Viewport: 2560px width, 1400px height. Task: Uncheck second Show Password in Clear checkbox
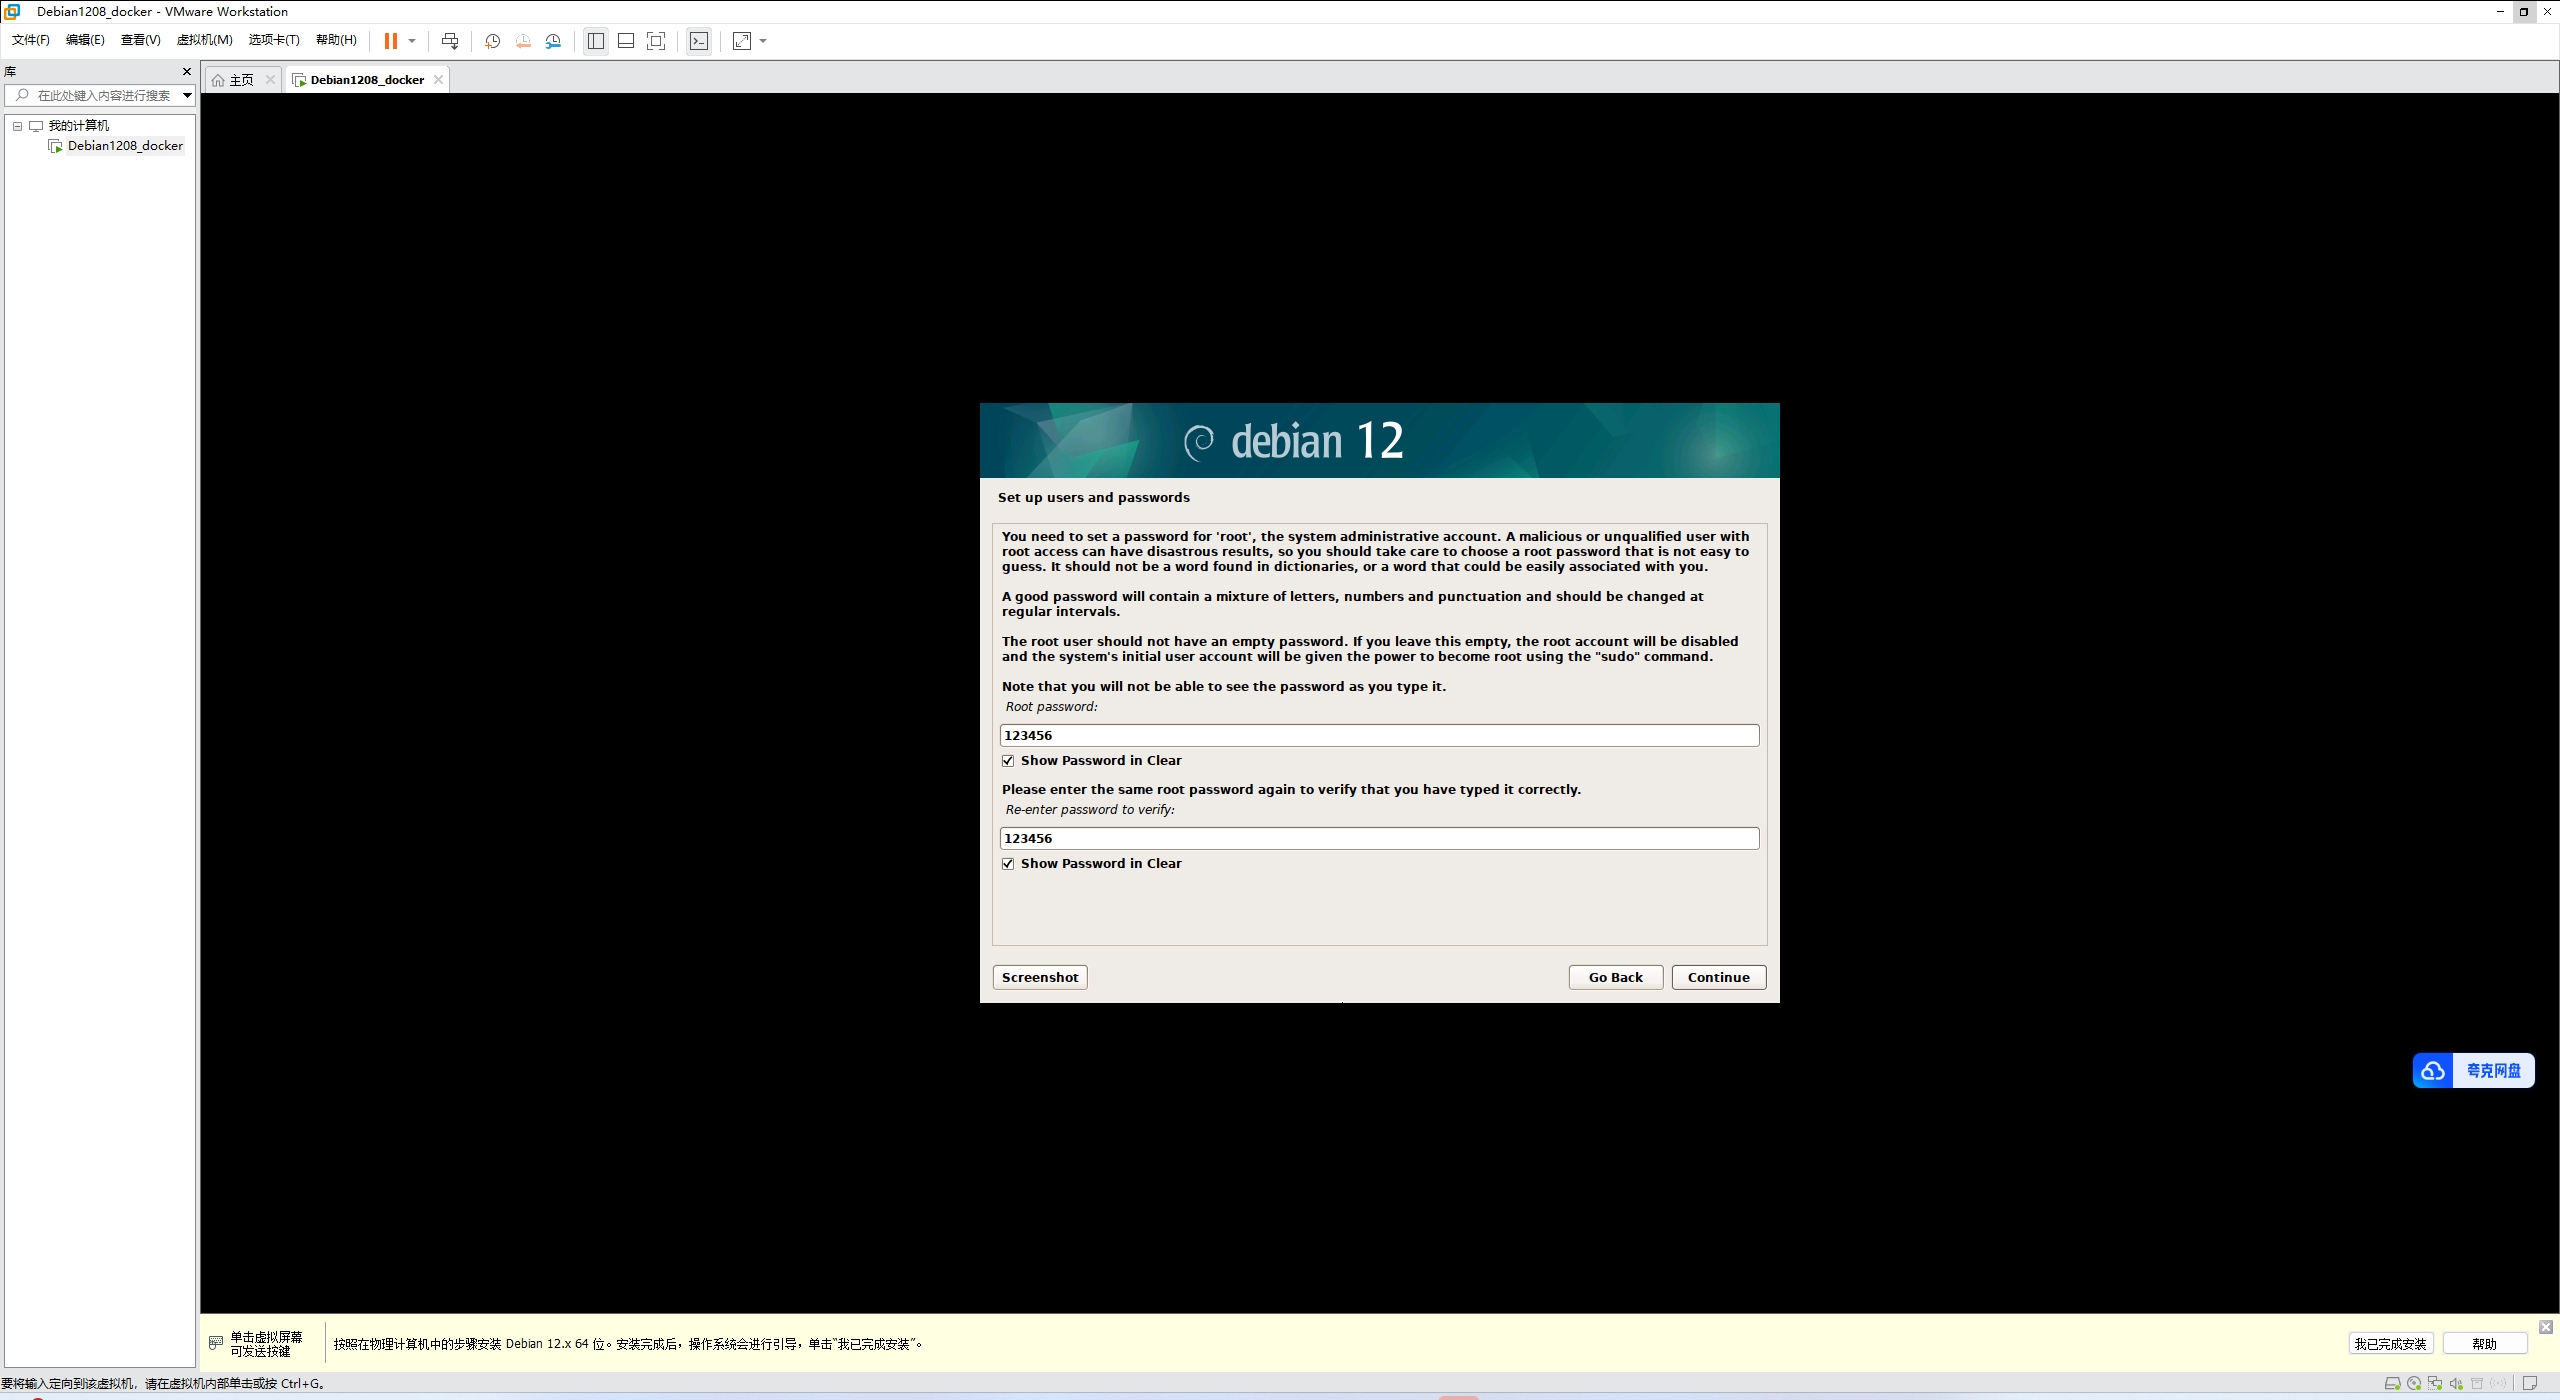(x=1008, y=864)
